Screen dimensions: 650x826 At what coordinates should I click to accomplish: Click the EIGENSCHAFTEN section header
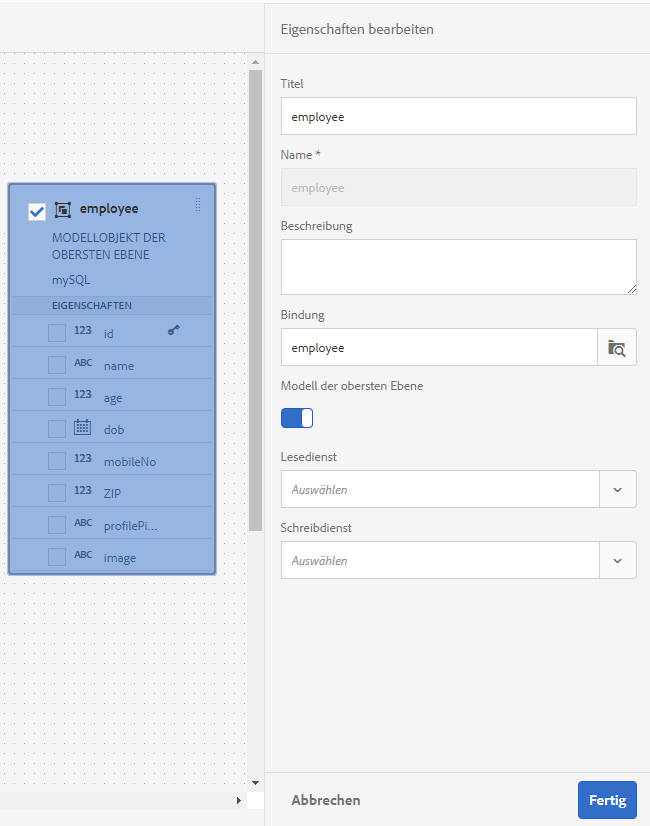[x=92, y=306]
